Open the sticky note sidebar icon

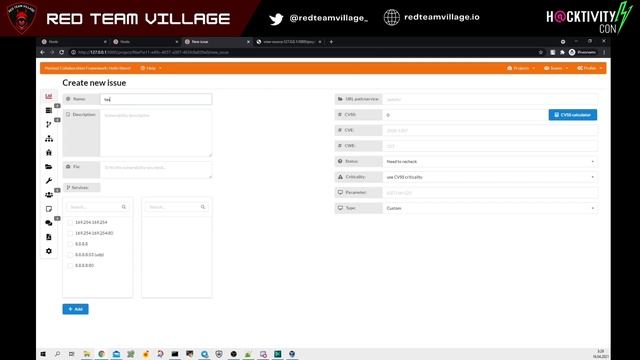[x=49, y=209]
